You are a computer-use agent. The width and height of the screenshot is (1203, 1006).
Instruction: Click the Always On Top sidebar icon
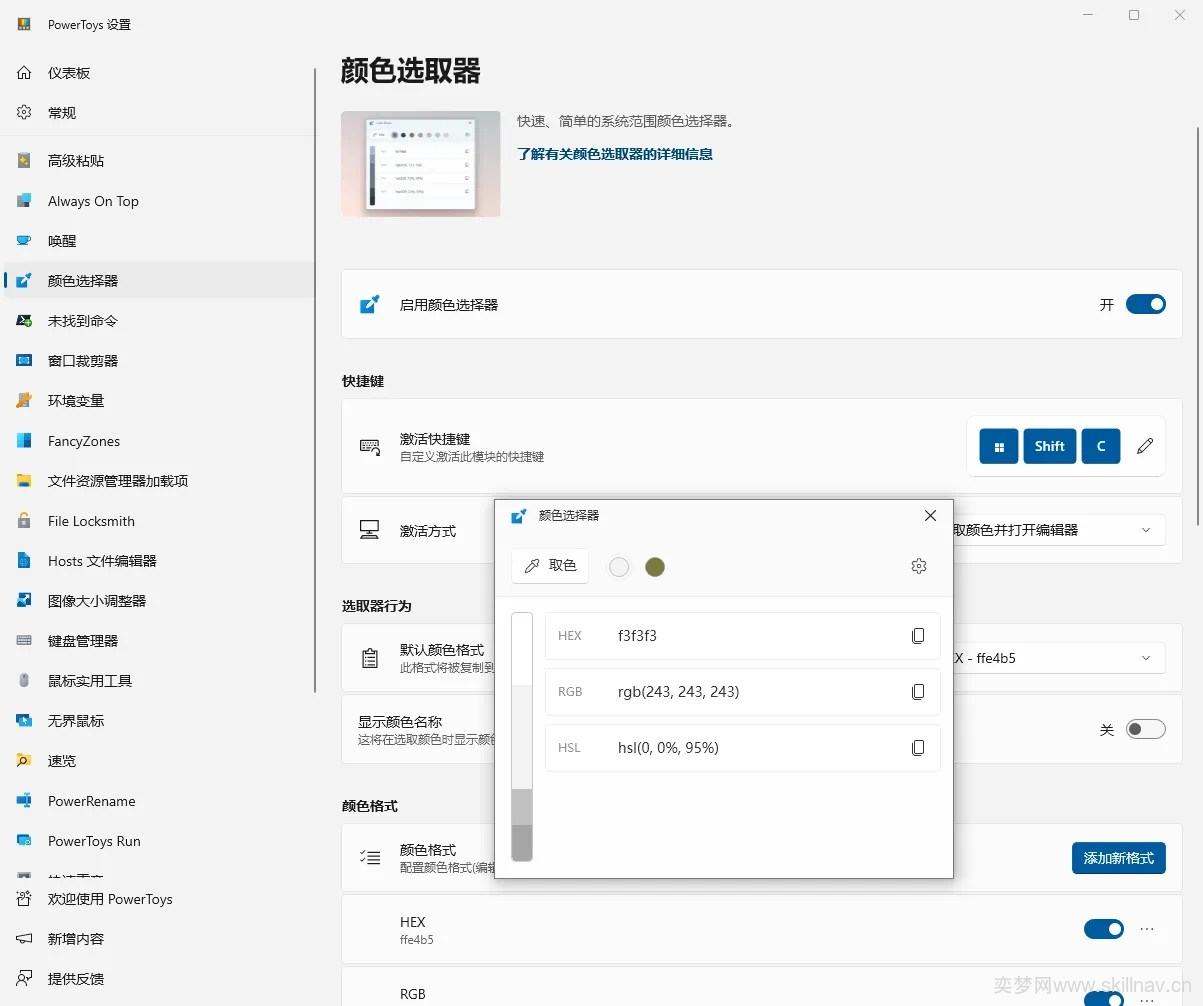point(24,201)
